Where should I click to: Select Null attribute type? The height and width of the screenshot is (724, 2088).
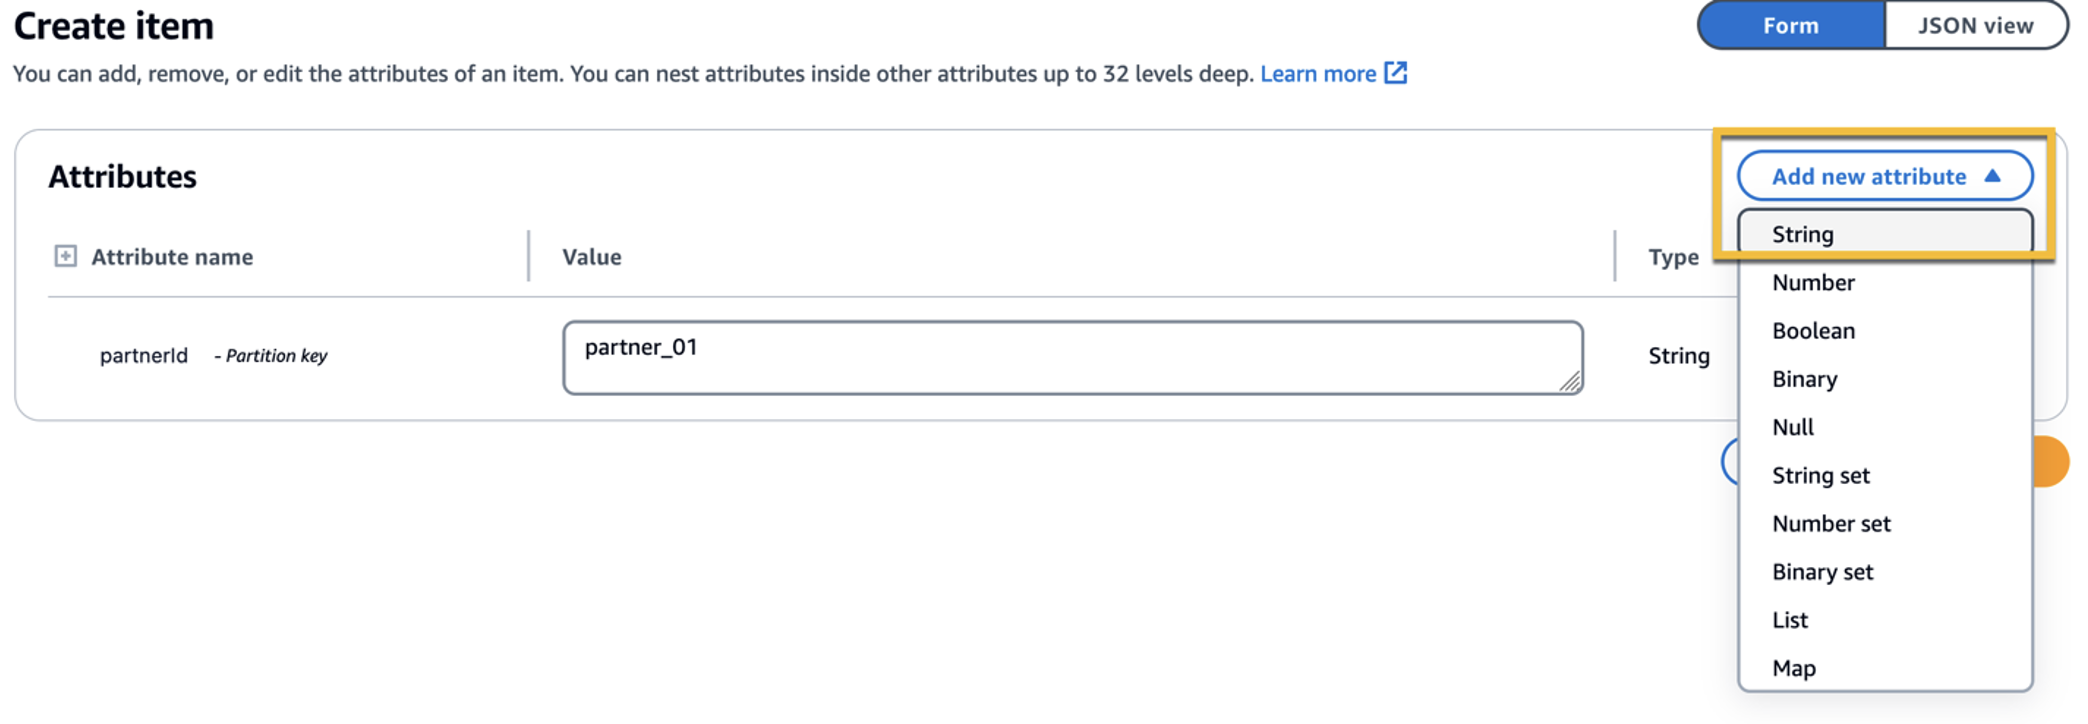(1793, 427)
